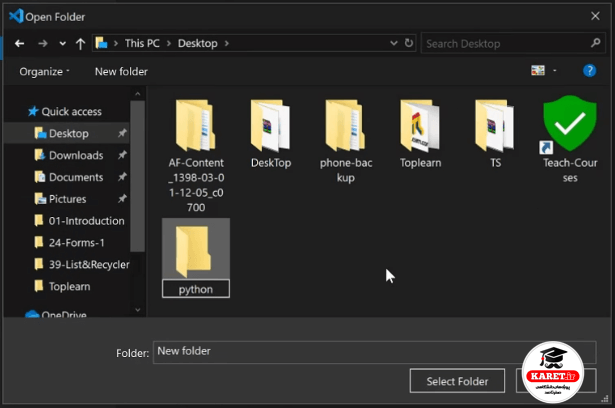Screen dimensions: 615x408
Task: Create a New folder from toolbar
Action: pyautogui.click(x=121, y=71)
